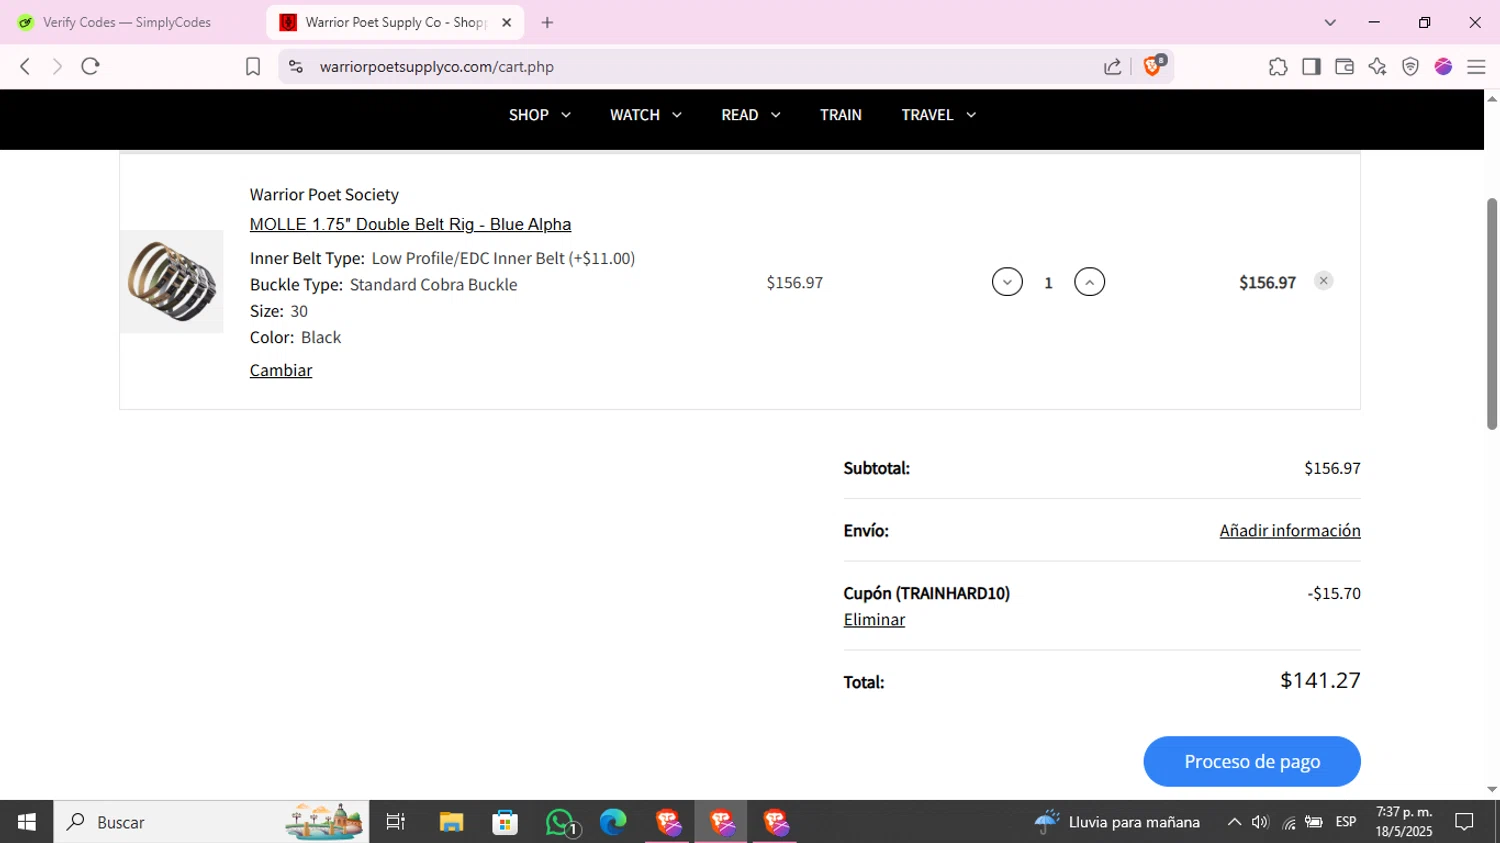This screenshot has height=843, width=1500.
Task: Expand the WATCH menu
Action: (x=646, y=115)
